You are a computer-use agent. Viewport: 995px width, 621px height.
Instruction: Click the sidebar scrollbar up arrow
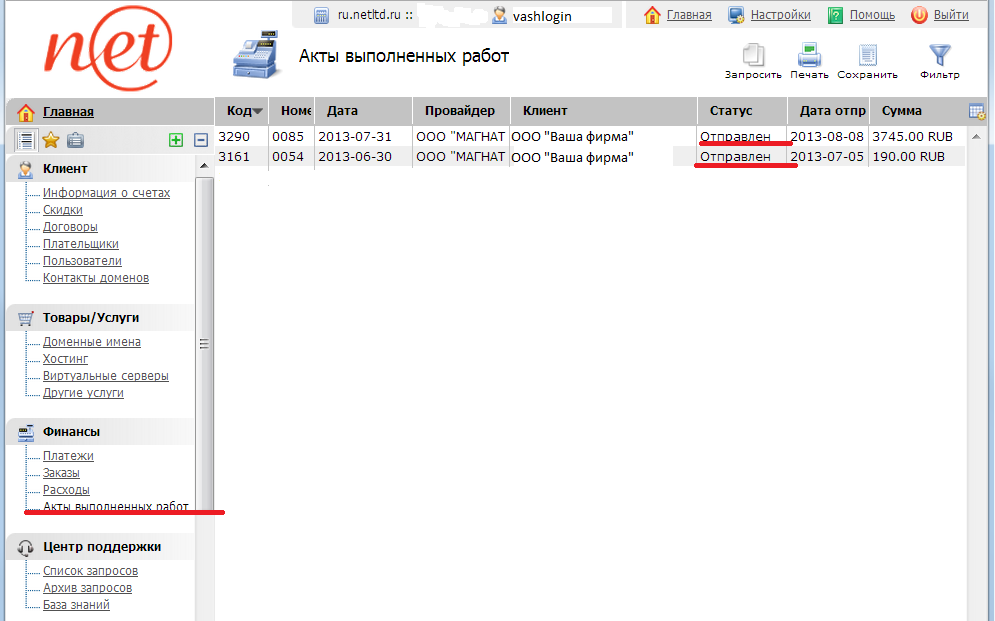point(204,164)
